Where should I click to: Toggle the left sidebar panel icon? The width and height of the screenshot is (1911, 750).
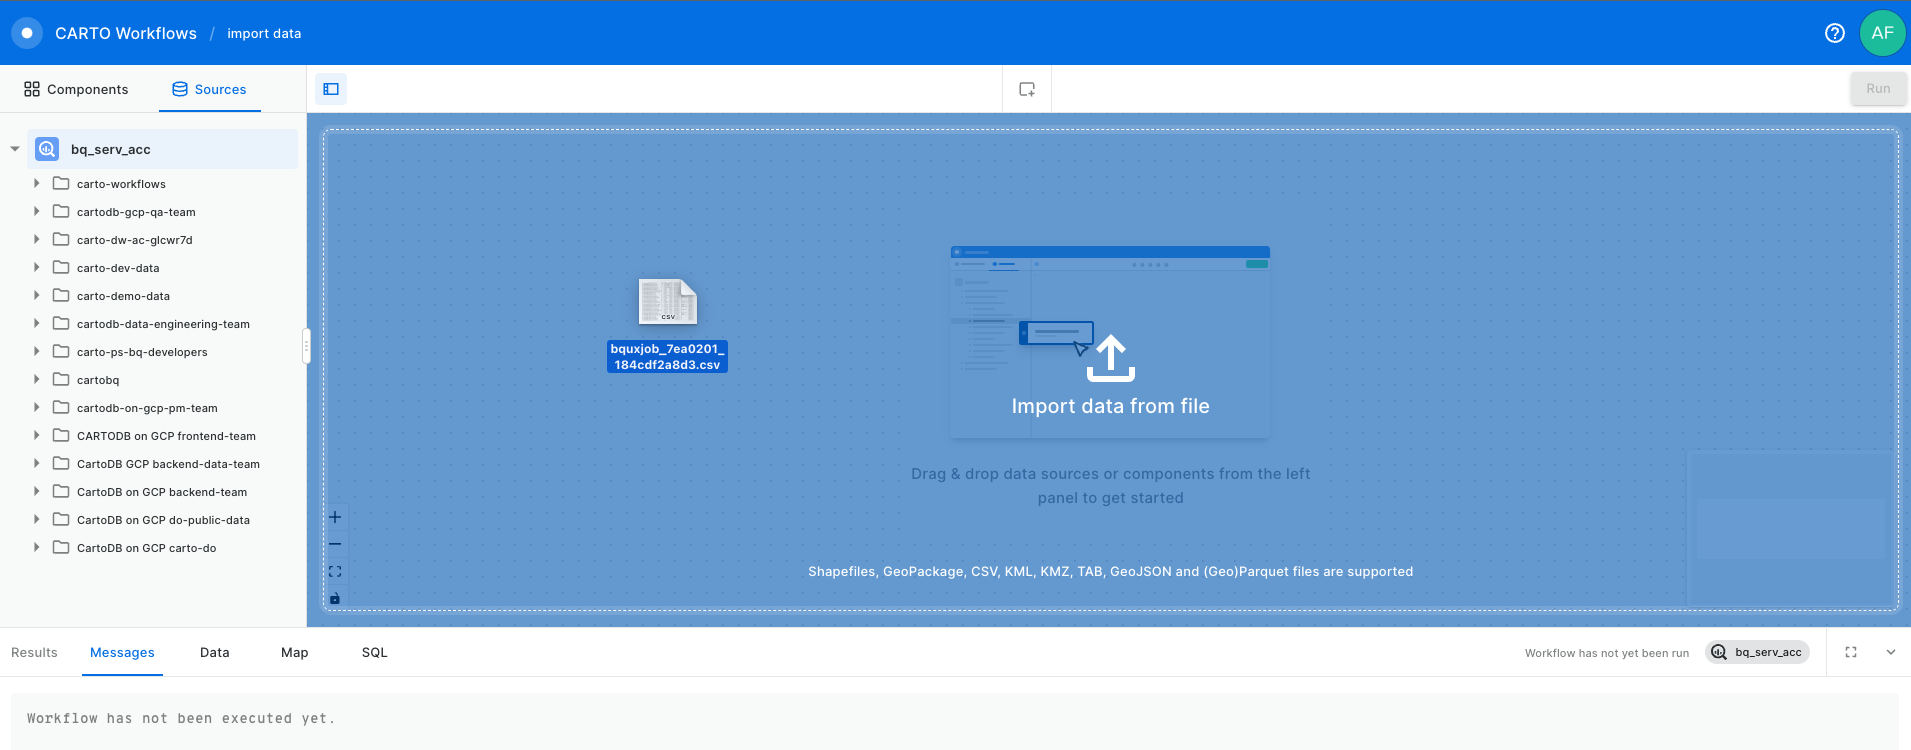[331, 89]
